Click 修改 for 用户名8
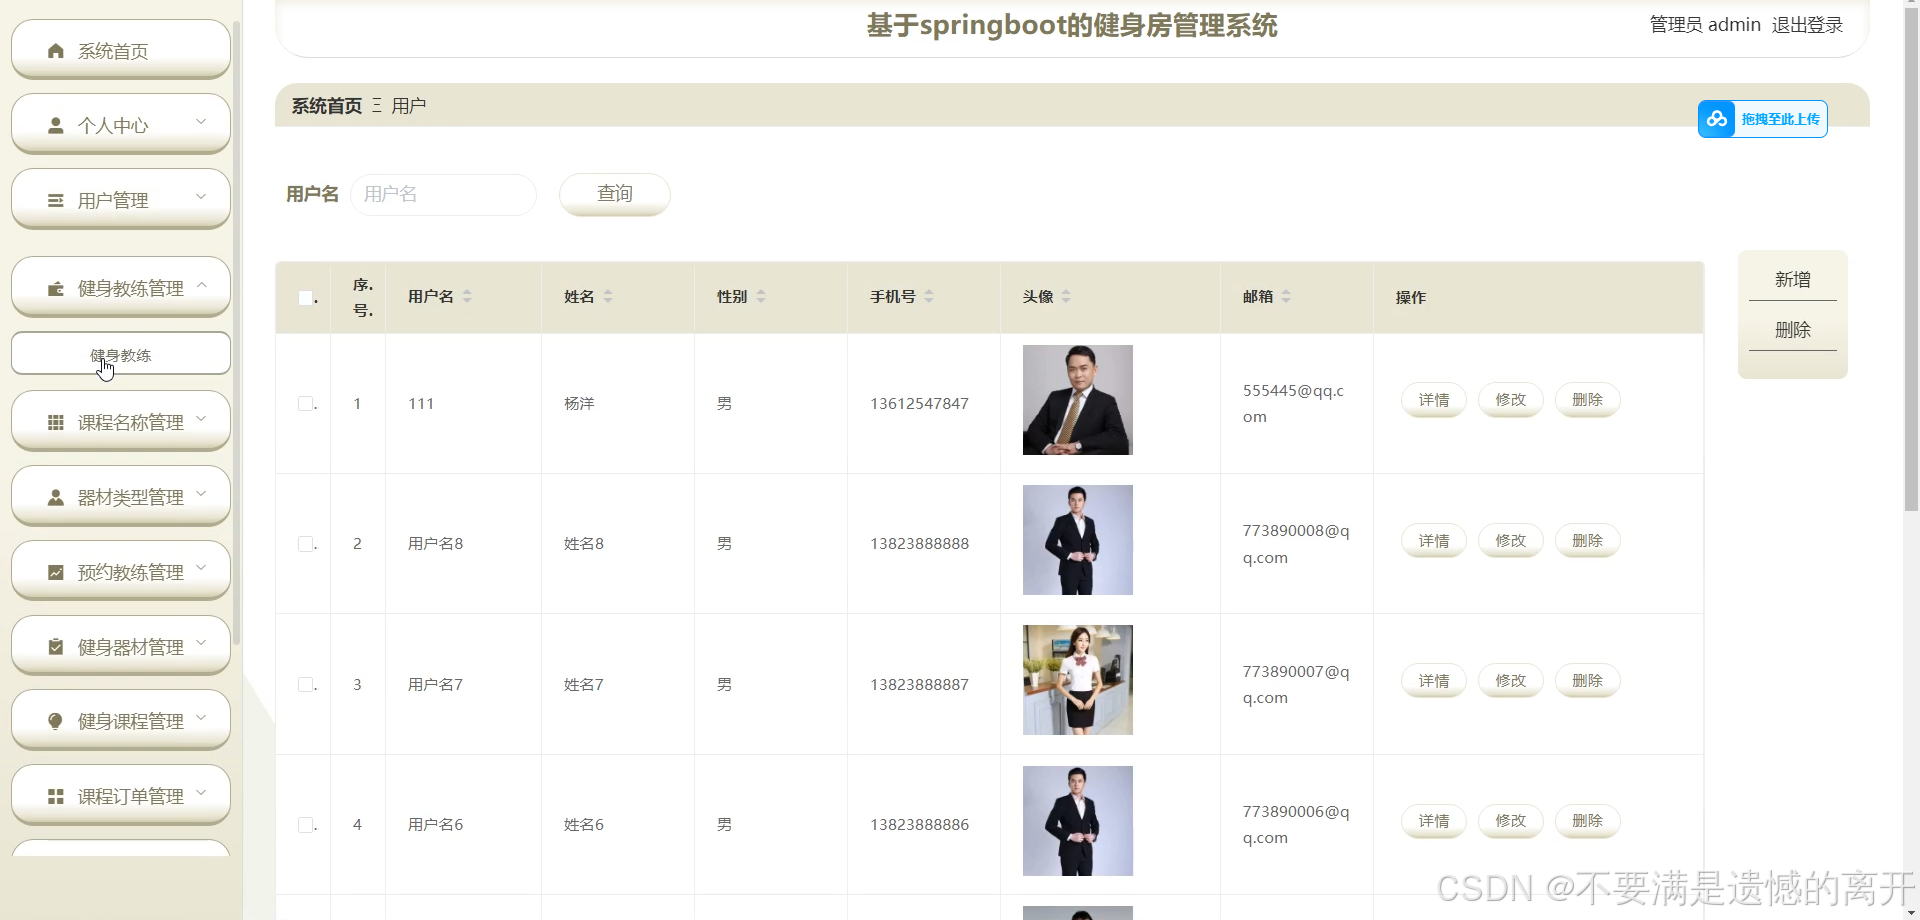 (x=1511, y=541)
